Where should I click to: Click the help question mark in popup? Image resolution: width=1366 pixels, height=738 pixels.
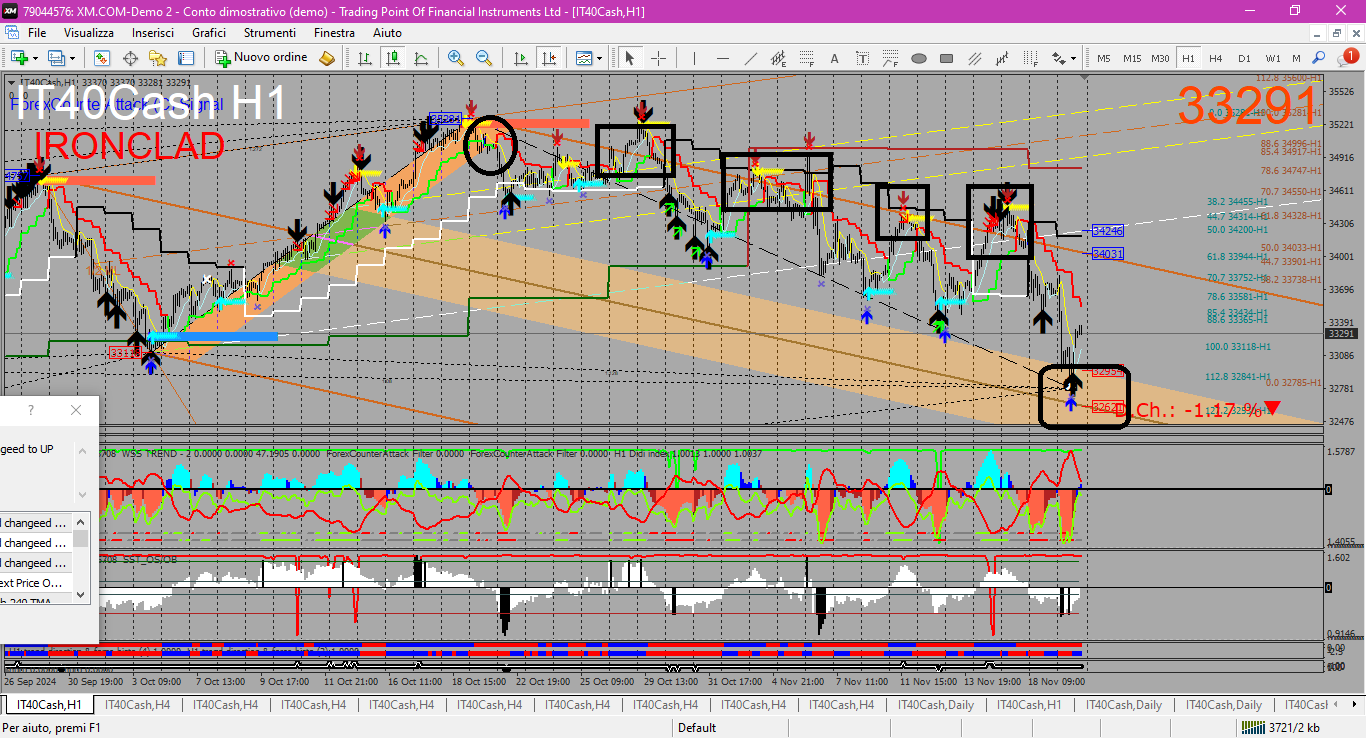[31, 410]
